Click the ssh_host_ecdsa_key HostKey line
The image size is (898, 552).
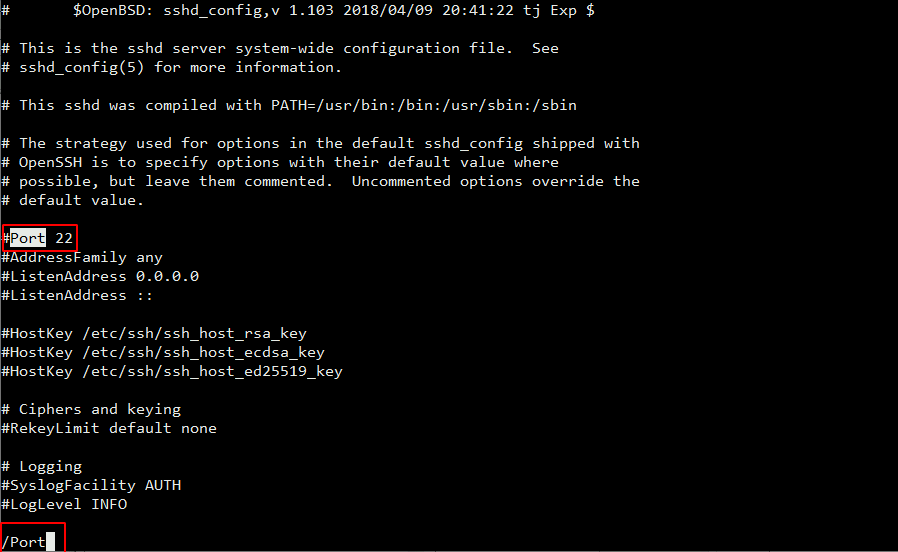[x=163, y=352]
